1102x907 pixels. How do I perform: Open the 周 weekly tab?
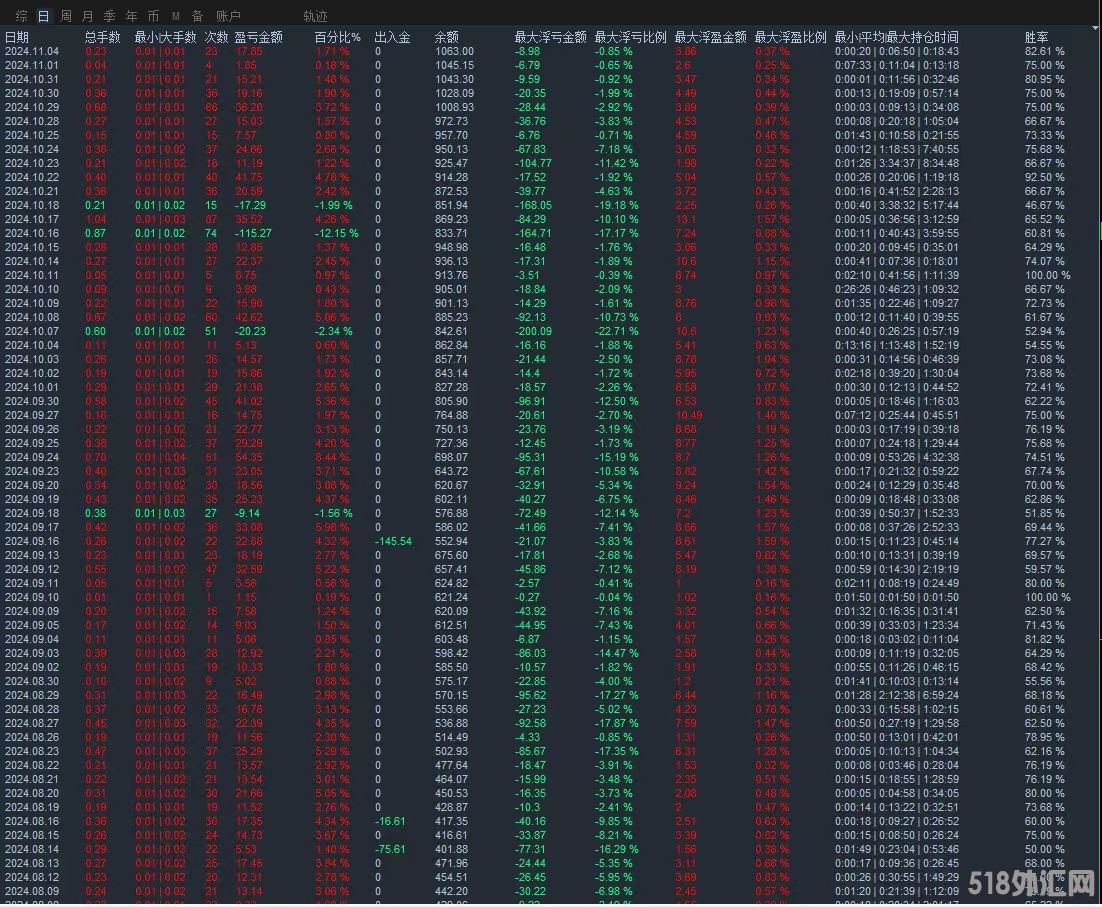(65, 15)
